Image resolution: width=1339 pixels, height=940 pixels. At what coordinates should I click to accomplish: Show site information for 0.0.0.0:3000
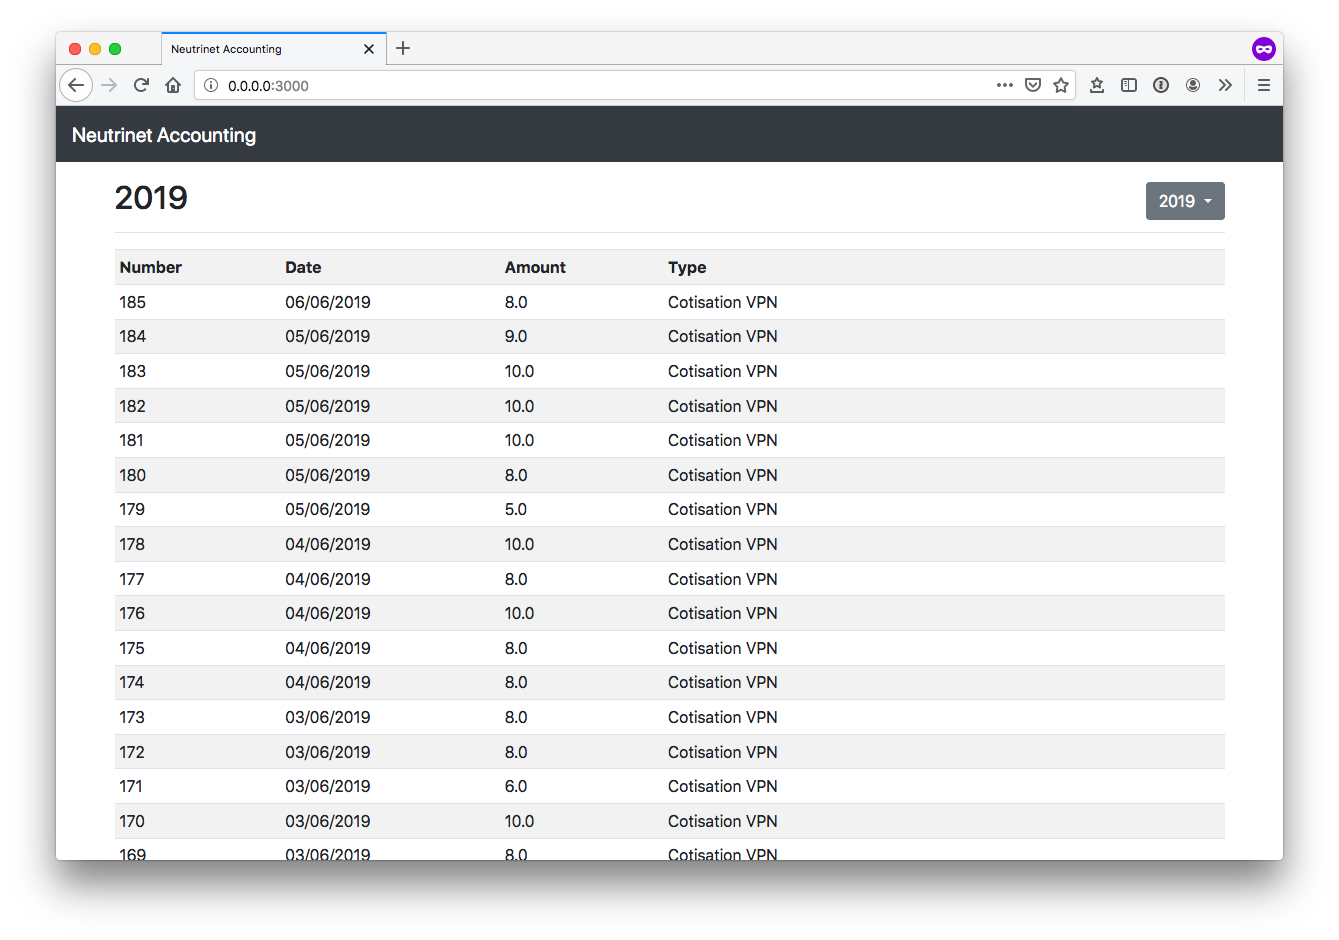click(211, 85)
